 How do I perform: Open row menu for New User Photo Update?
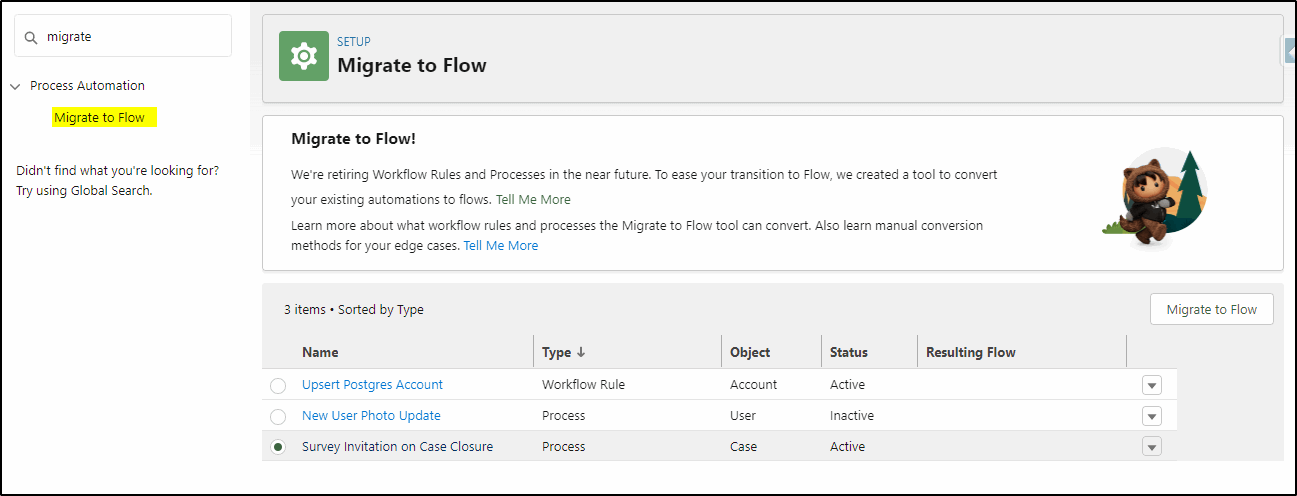coord(1152,416)
